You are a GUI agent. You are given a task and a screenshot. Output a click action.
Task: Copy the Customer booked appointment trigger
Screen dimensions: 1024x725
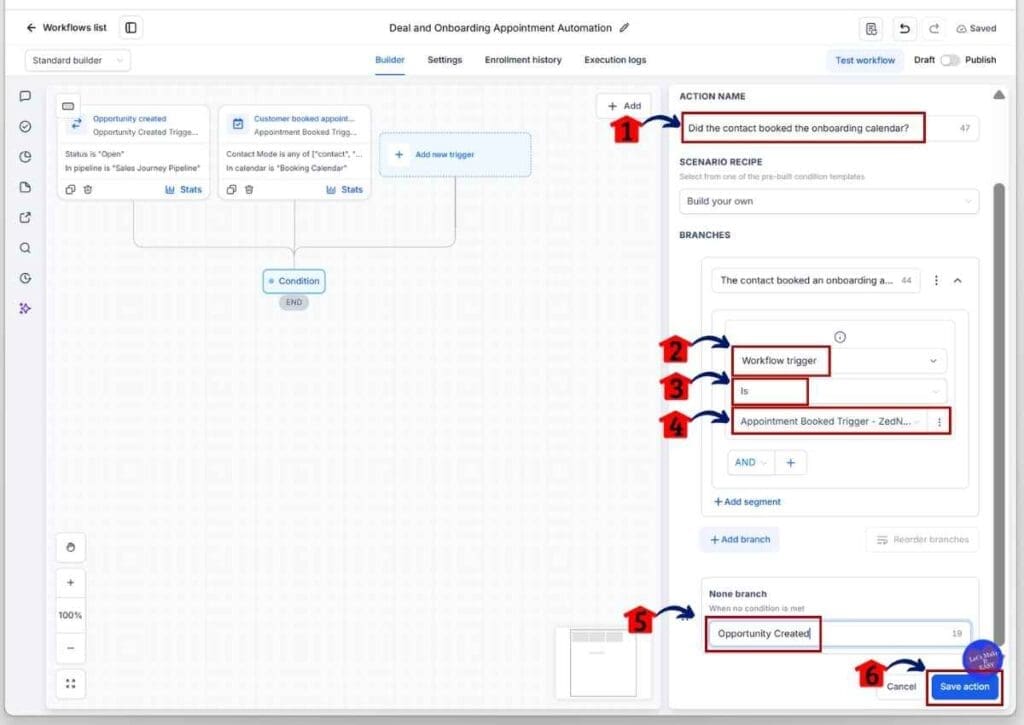(231, 189)
